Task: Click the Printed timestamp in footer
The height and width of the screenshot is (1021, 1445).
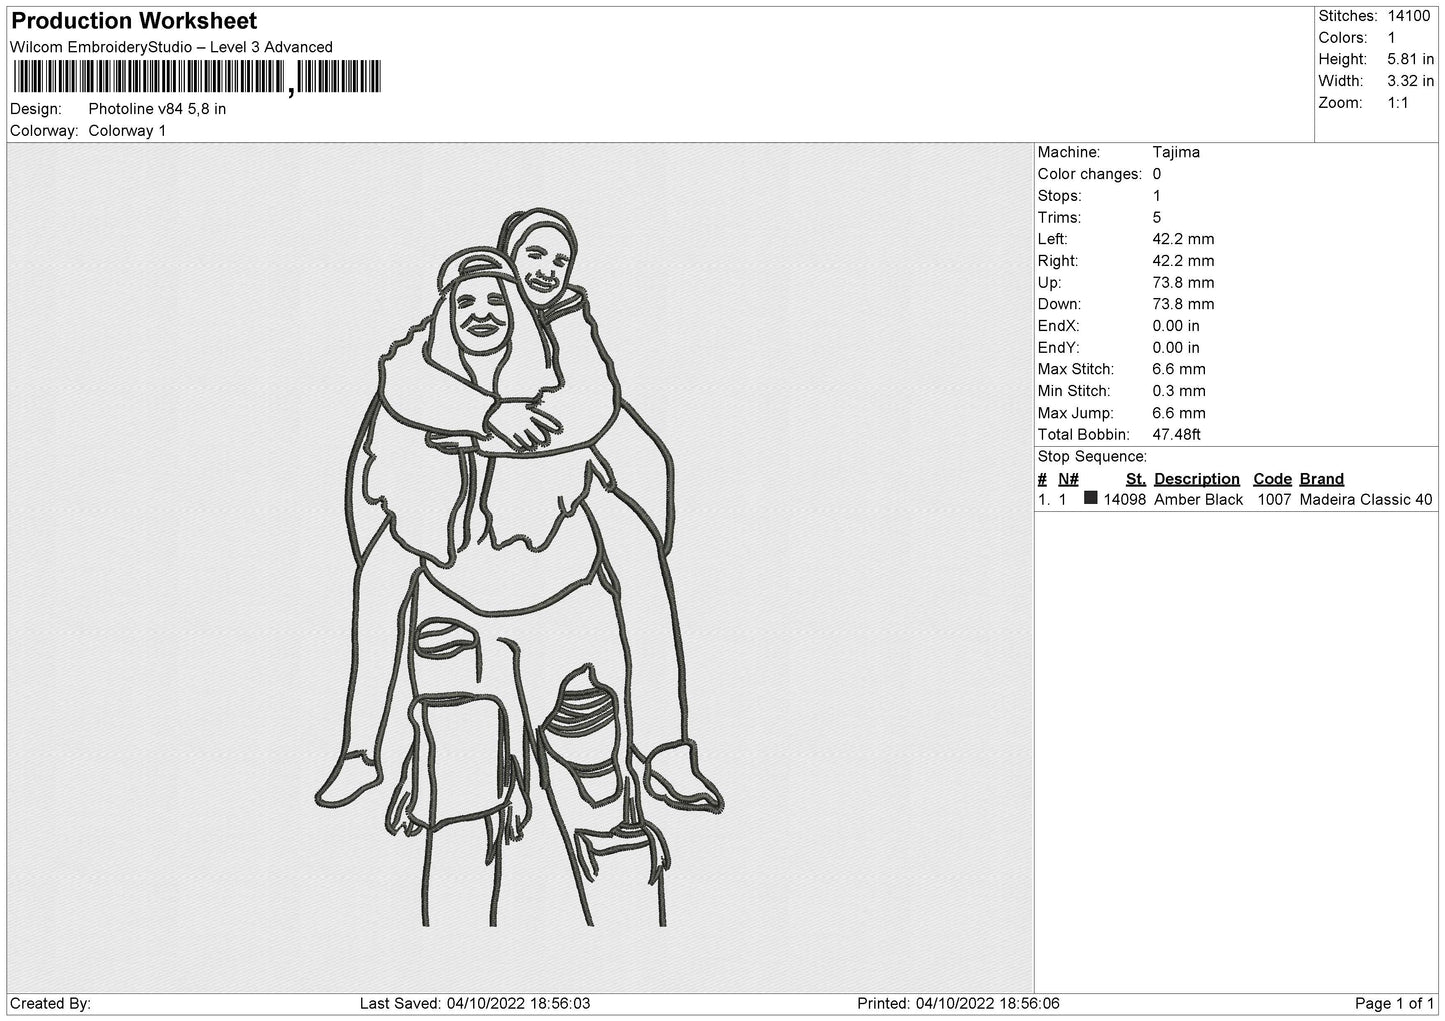Action: click(x=959, y=1003)
